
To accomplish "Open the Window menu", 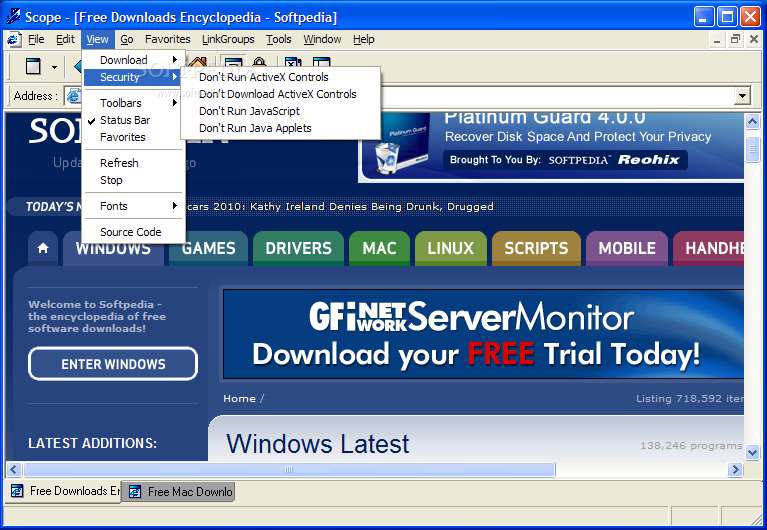I will [x=322, y=39].
